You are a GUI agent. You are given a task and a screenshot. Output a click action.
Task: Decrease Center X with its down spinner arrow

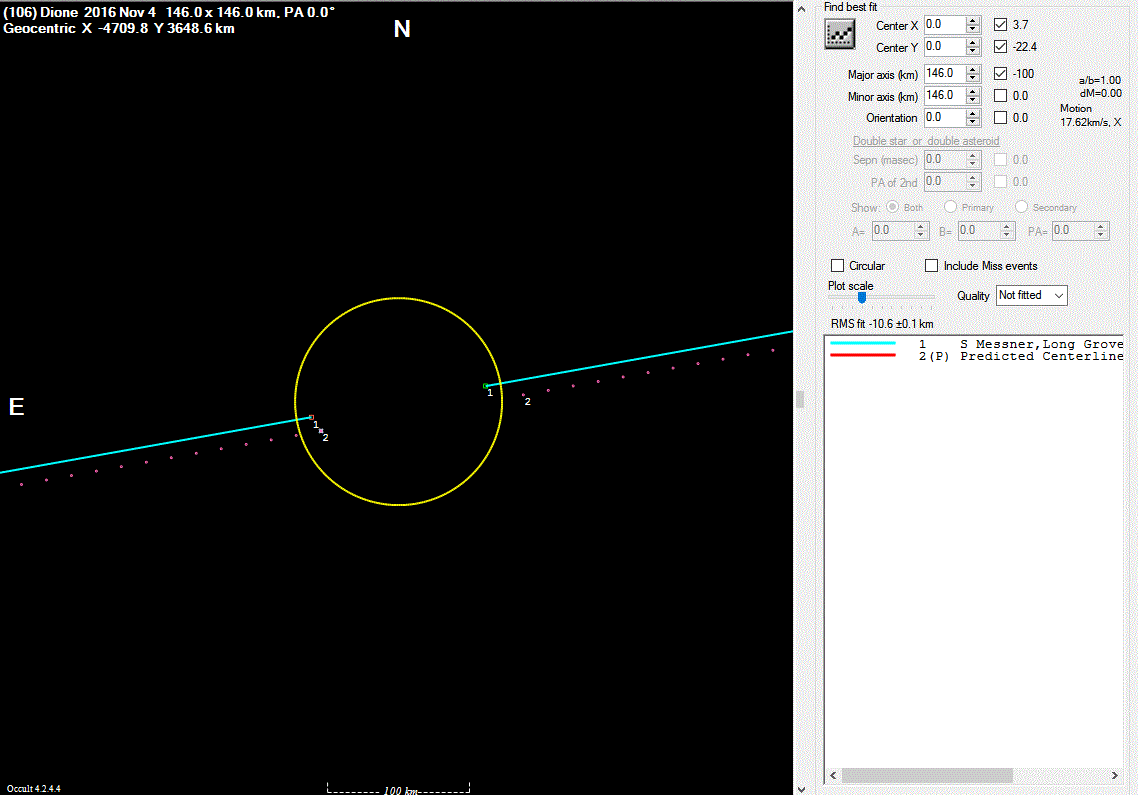coord(973,30)
